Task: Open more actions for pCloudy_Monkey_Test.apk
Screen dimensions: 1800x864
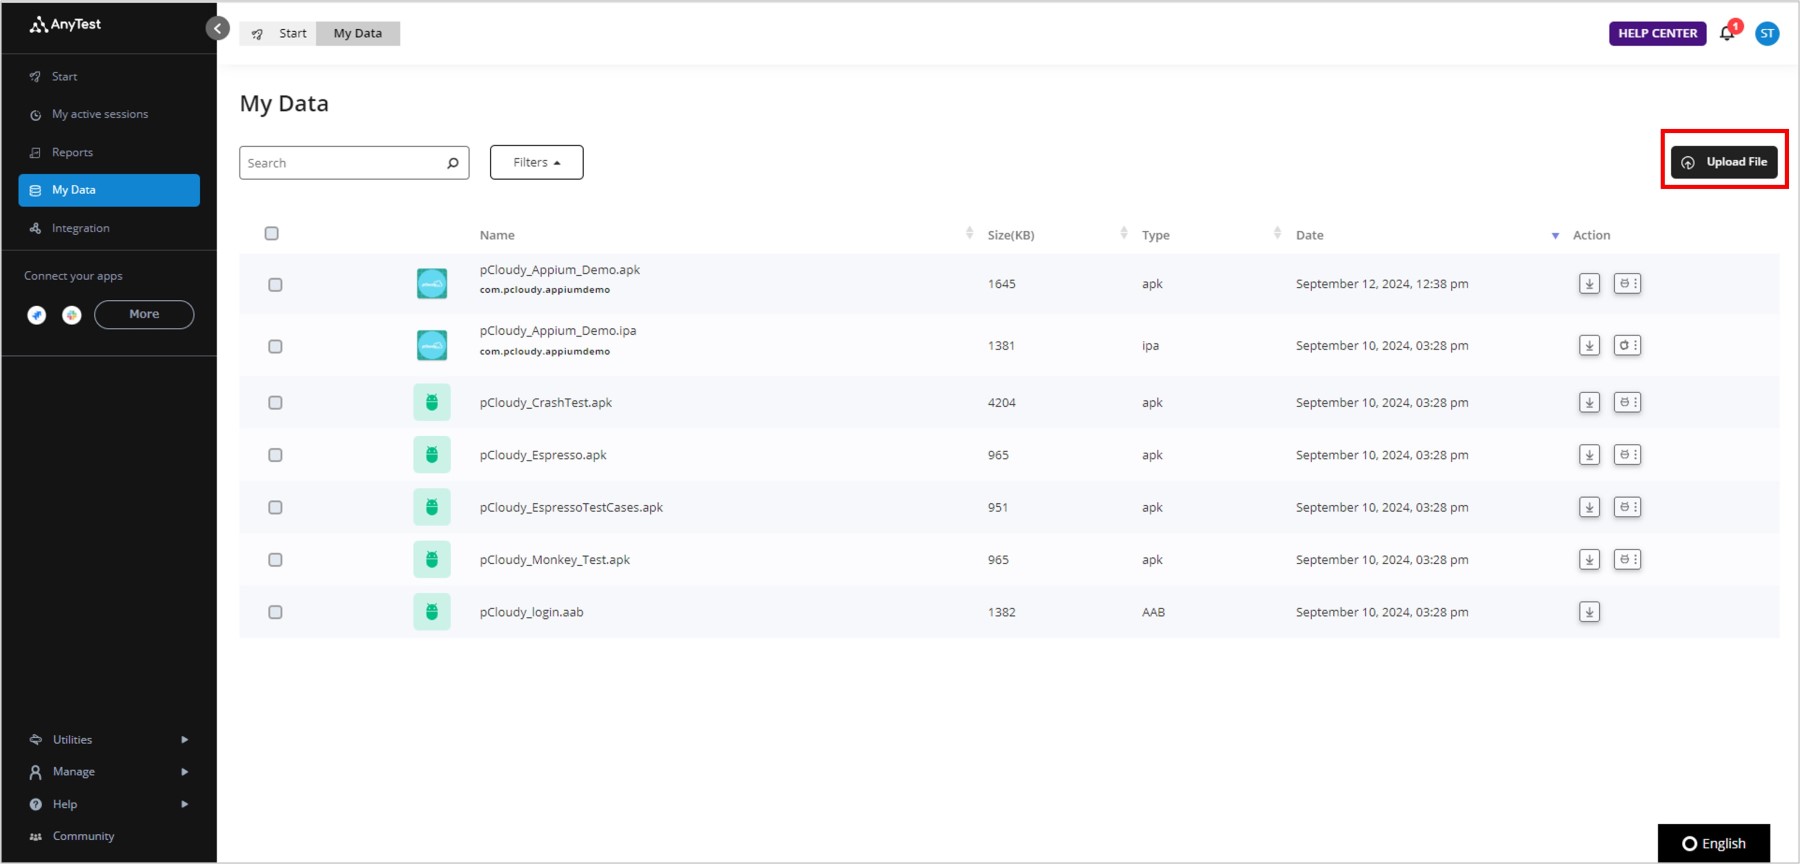Action: click(x=1627, y=560)
